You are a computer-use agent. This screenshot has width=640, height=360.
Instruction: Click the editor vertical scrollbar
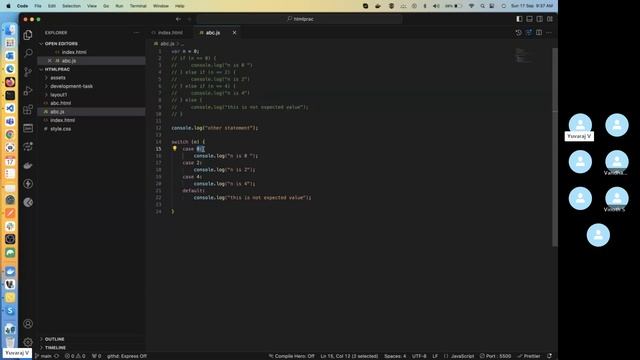coord(555,147)
